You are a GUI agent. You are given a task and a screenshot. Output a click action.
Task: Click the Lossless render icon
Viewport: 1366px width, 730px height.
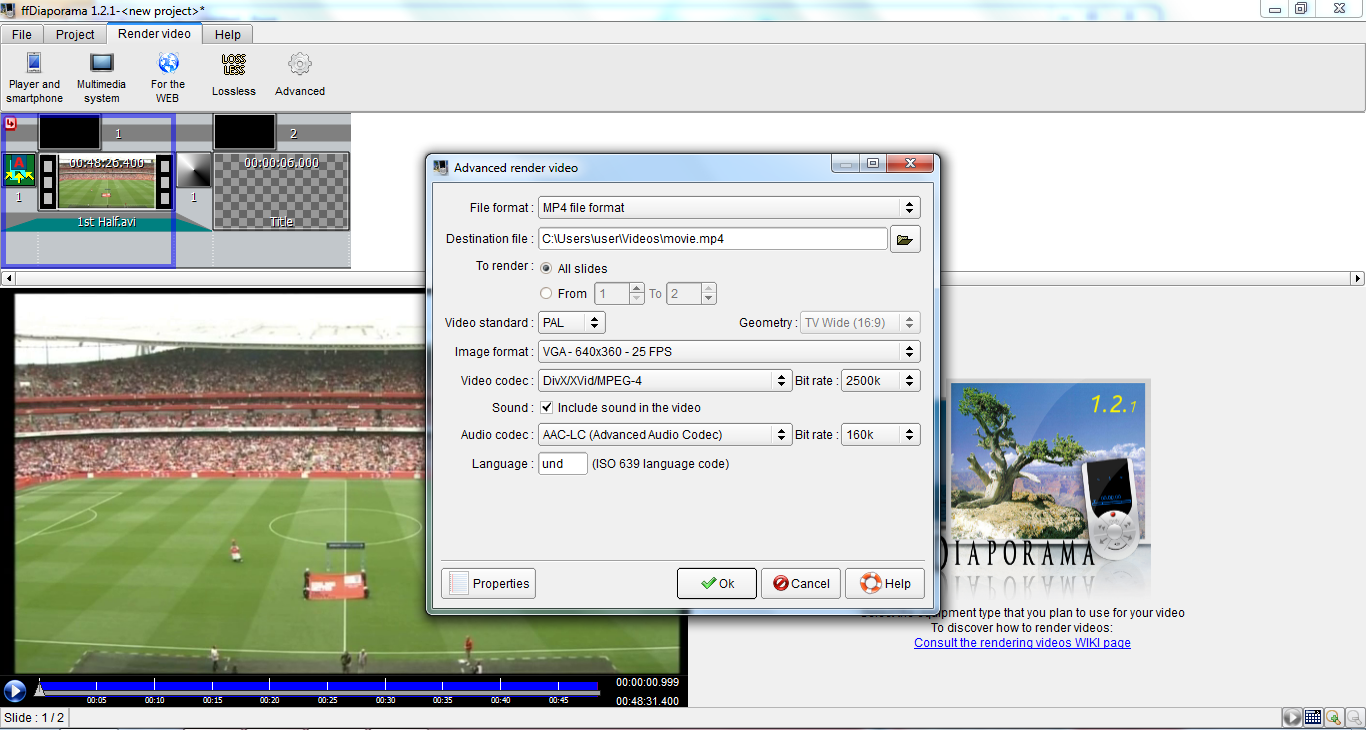(233, 65)
